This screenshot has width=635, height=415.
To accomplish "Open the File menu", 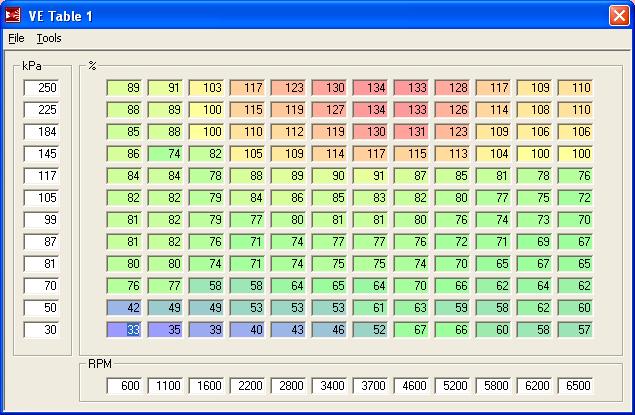I will tap(16, 38).
